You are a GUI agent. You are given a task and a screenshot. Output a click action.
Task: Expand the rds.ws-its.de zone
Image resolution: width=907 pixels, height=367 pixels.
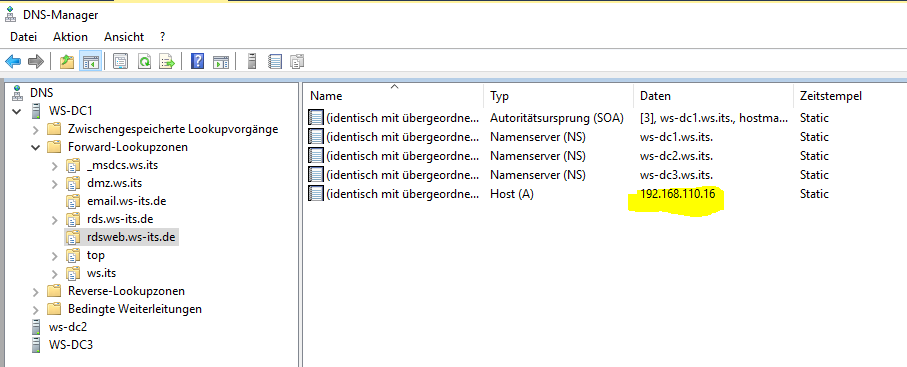coord(54,219)
